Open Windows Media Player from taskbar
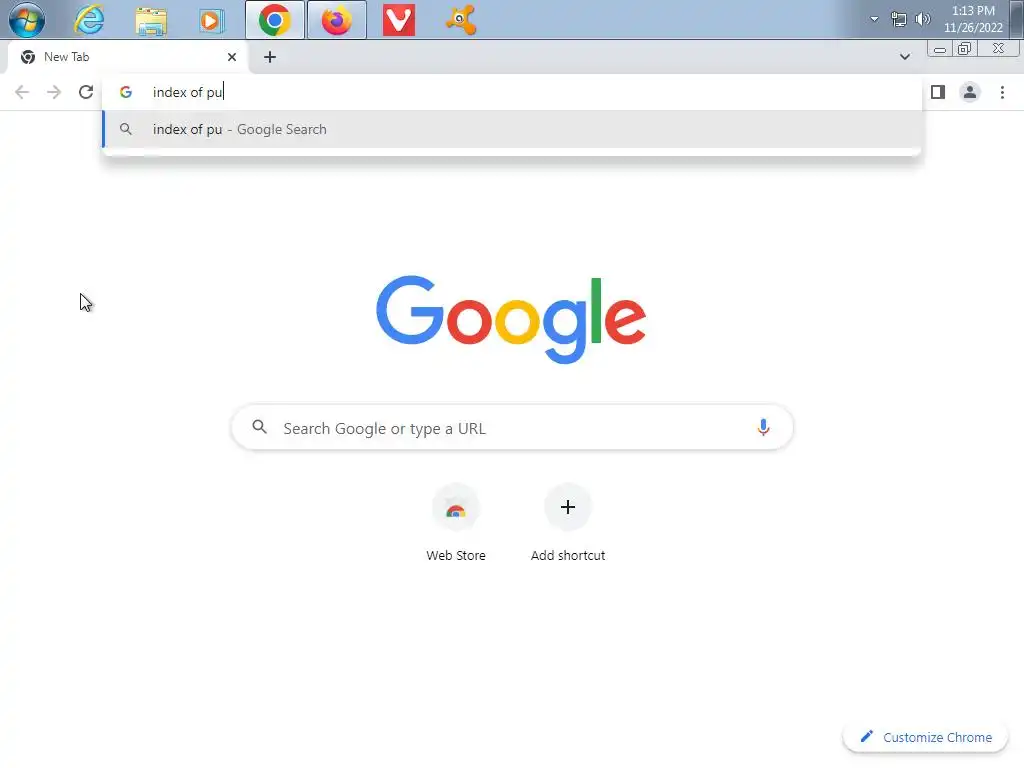Screen dimensions: 1024x768 [x=211, y=20]
